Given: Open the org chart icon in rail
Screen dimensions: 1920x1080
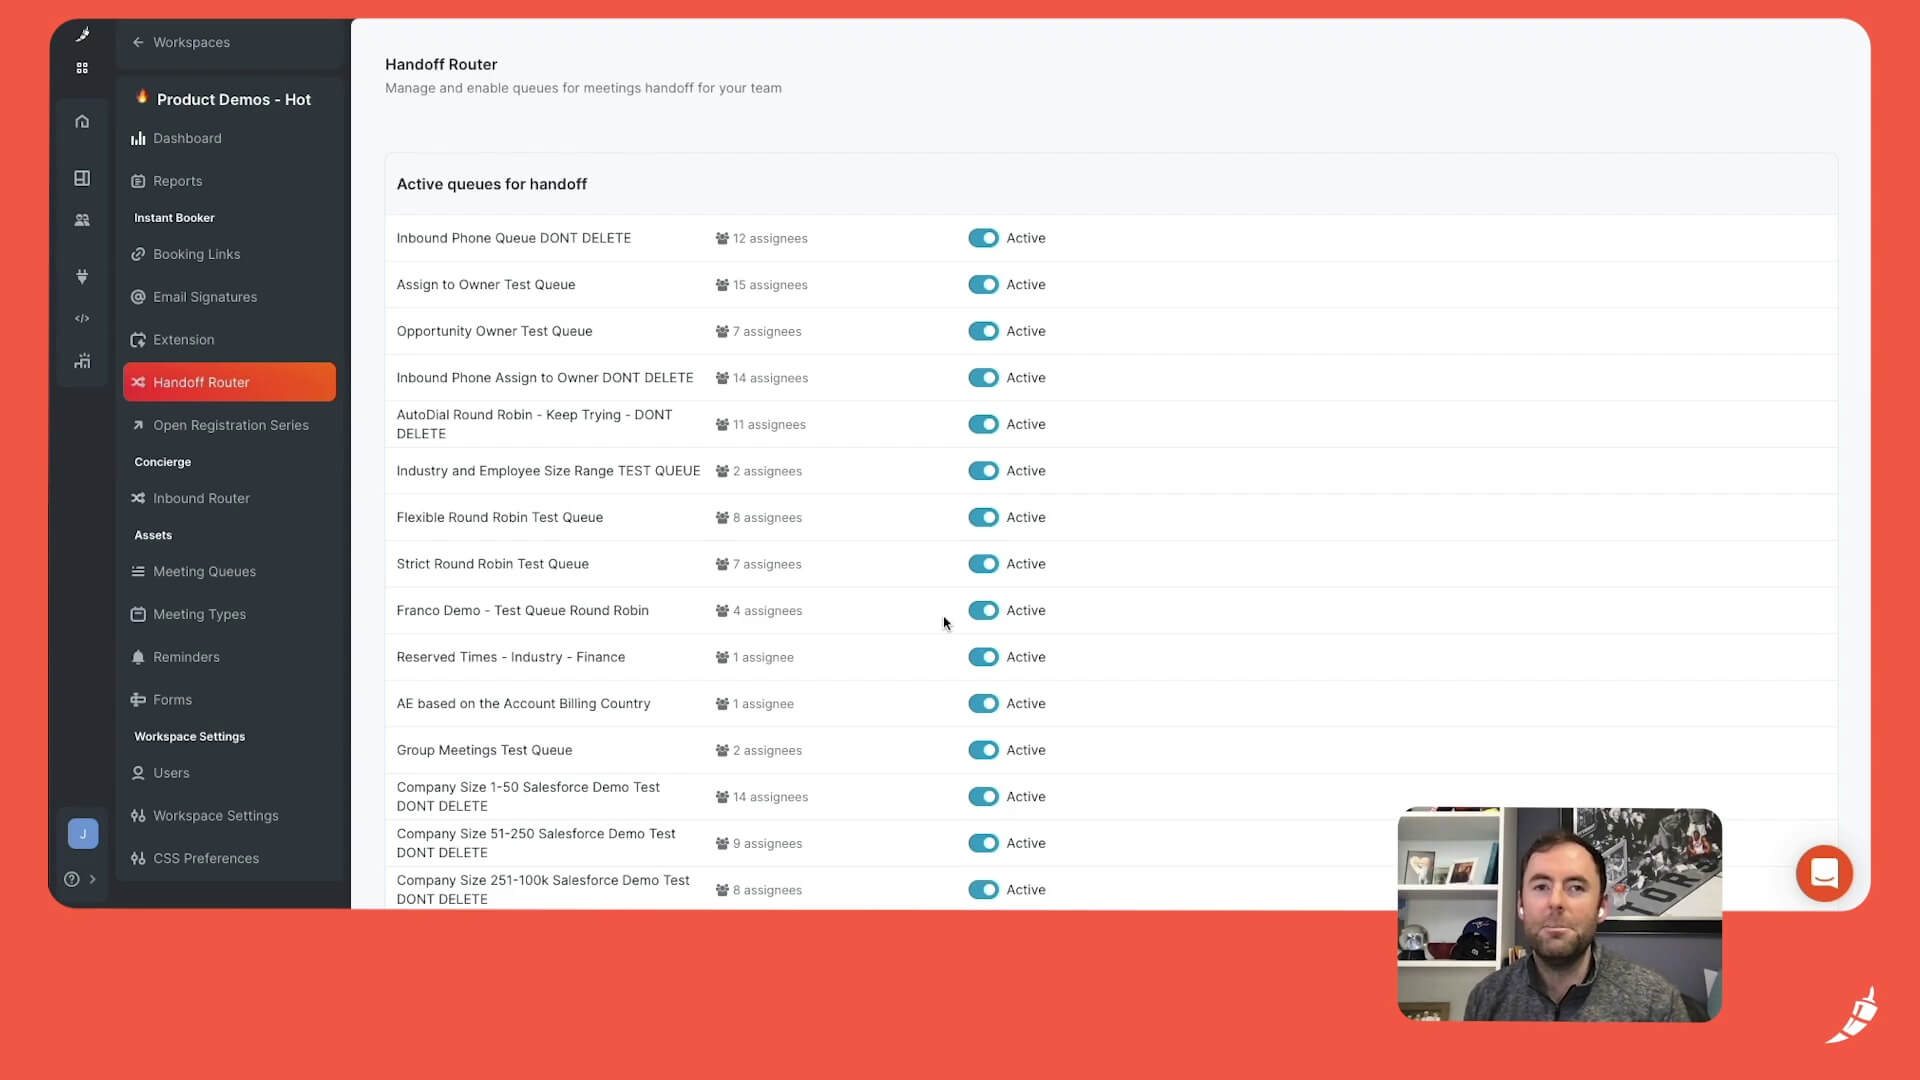Looking at the screenshot, I should tap(82, 362).
